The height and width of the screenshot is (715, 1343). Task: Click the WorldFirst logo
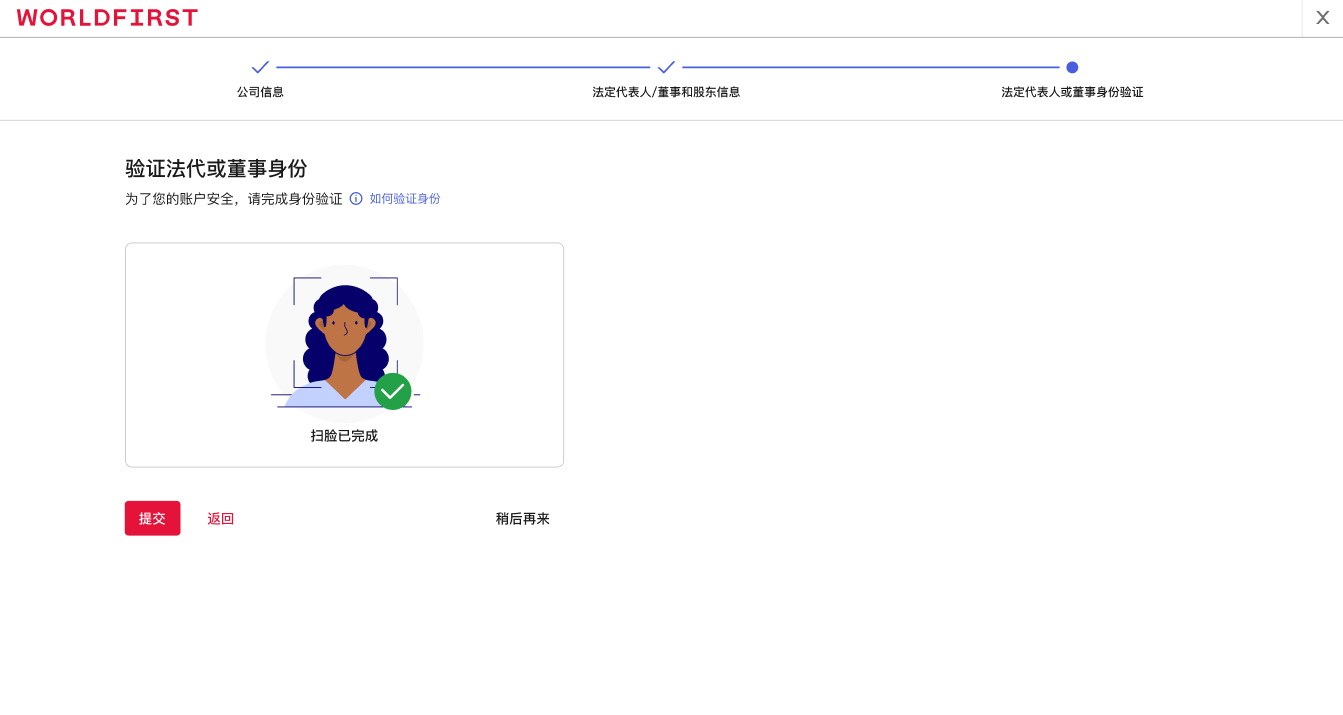click(107, 17)
